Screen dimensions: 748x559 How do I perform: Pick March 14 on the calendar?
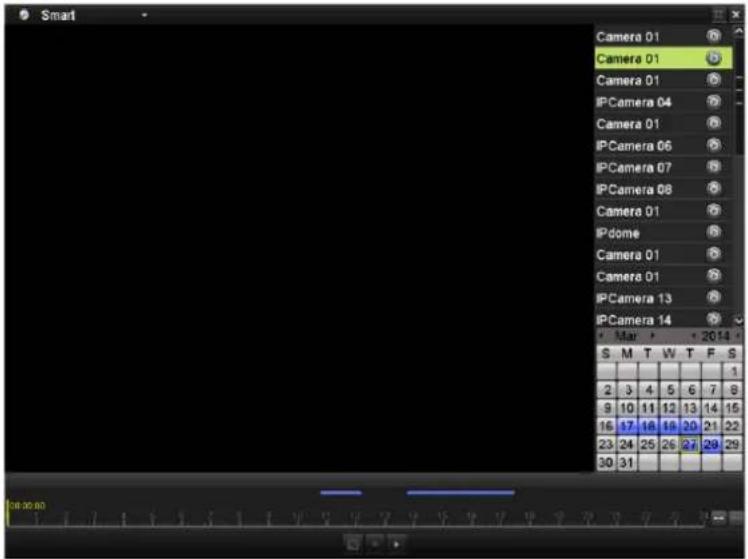711,408
